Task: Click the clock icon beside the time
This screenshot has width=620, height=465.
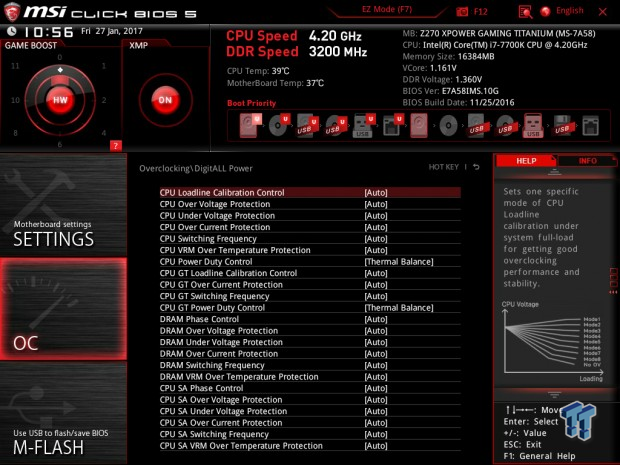Action: pyautogui.click(x=11, y=31)
